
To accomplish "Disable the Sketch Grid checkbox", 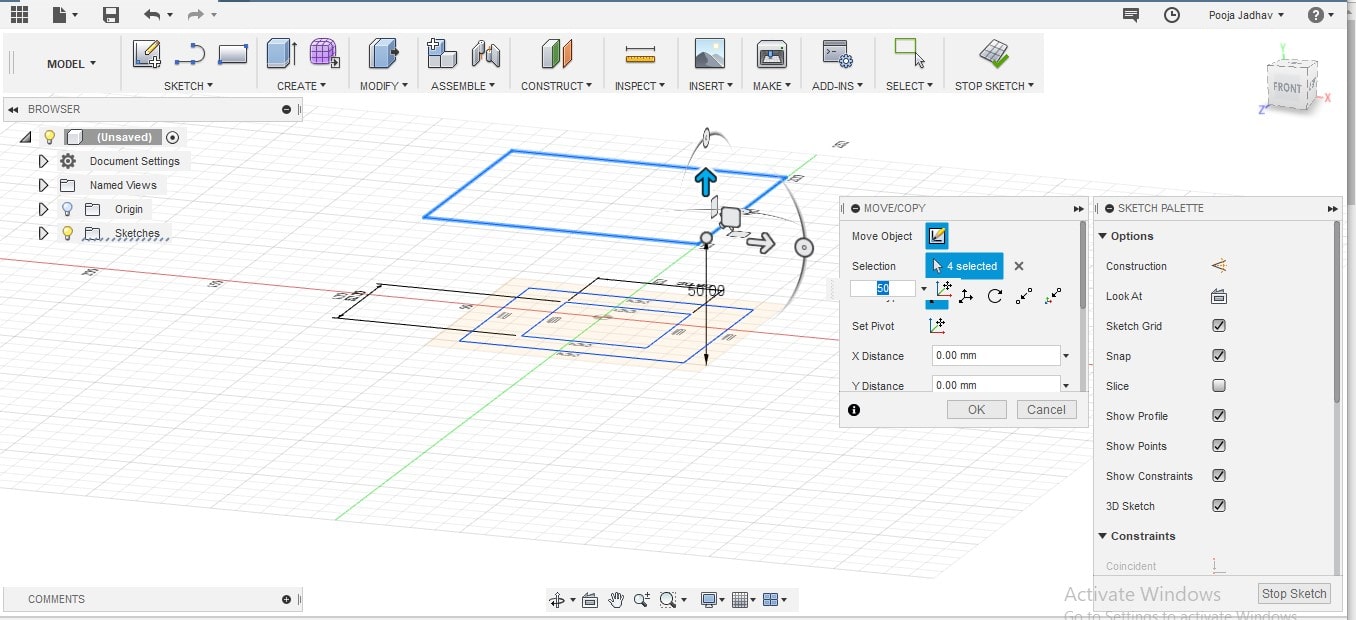I will coord(1218,326).
